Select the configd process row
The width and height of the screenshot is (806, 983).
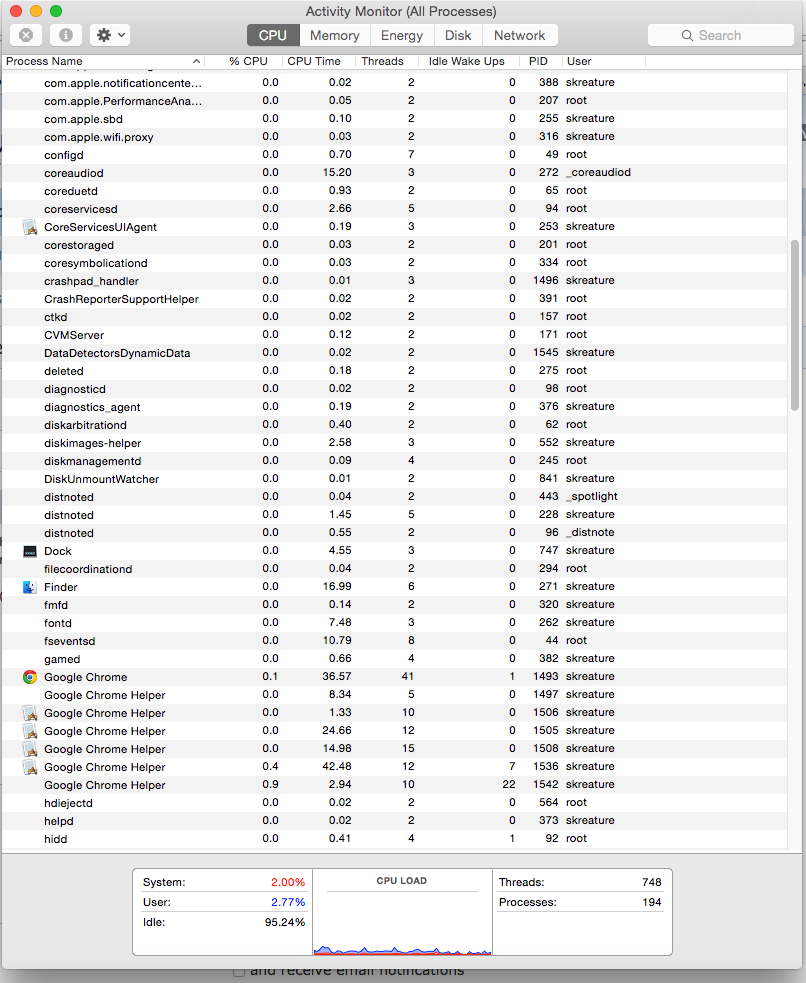[395, 155]
